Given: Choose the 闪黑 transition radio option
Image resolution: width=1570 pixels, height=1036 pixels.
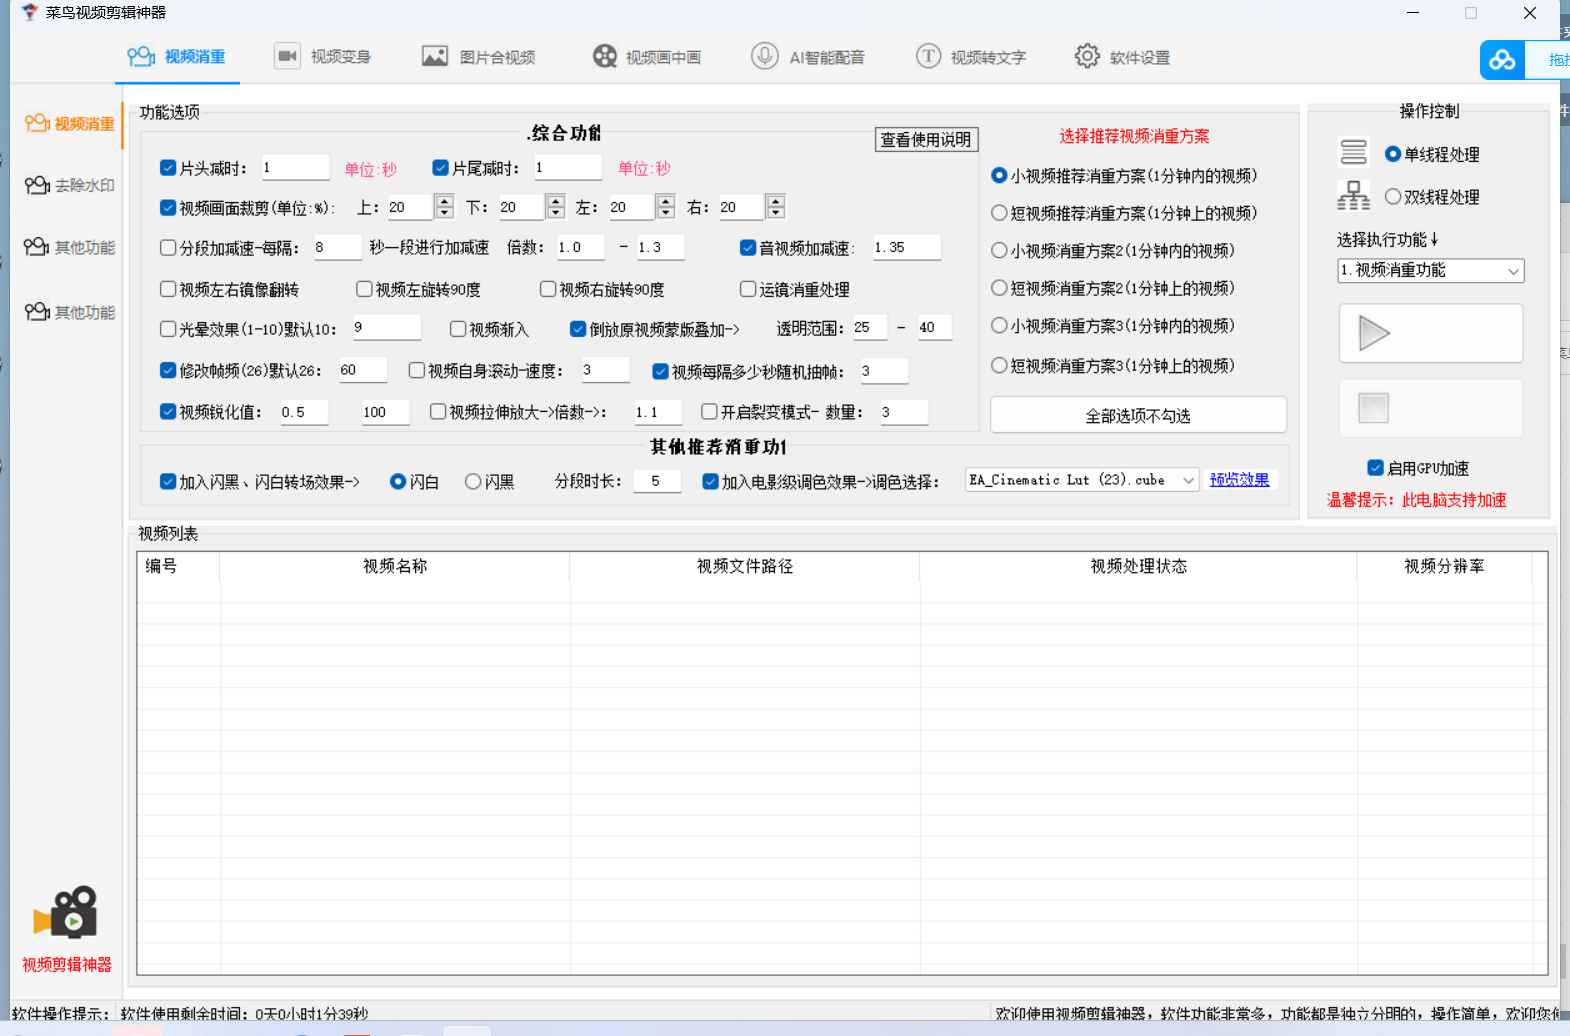Looking at the screenshot, I should [x=473, y=482].
